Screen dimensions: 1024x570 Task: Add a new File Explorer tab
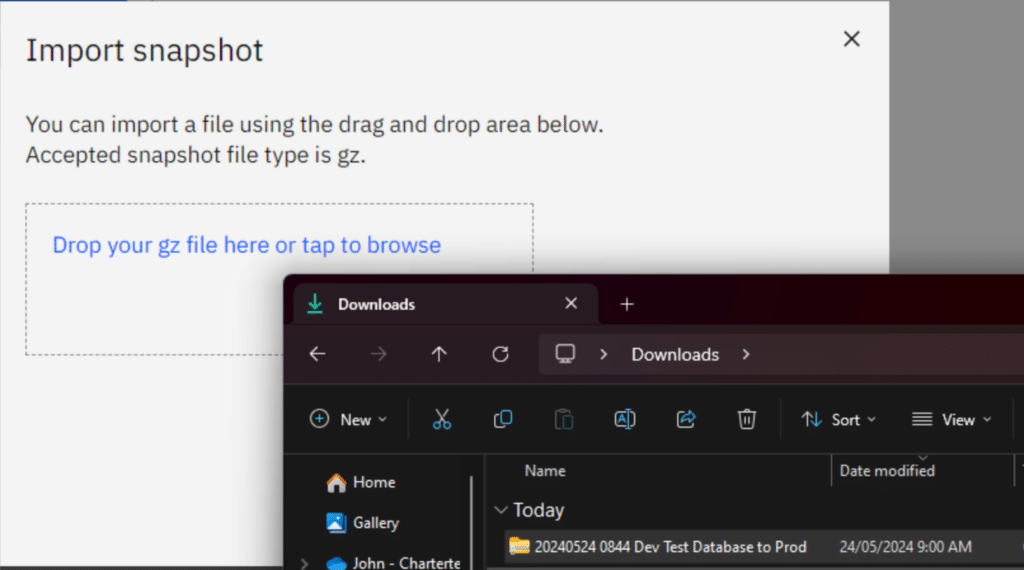[x=627, y=304]
